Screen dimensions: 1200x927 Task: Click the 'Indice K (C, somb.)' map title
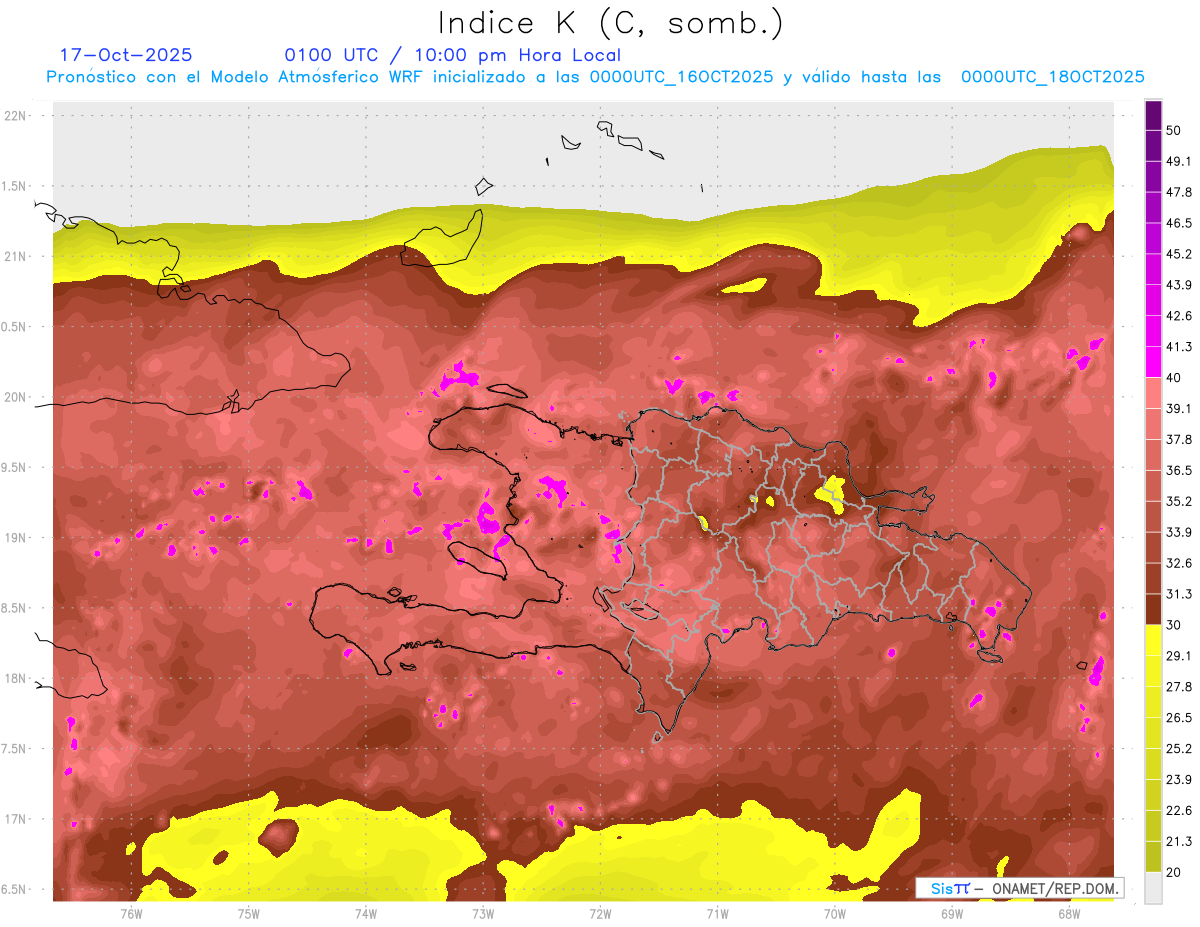point(611,23)
